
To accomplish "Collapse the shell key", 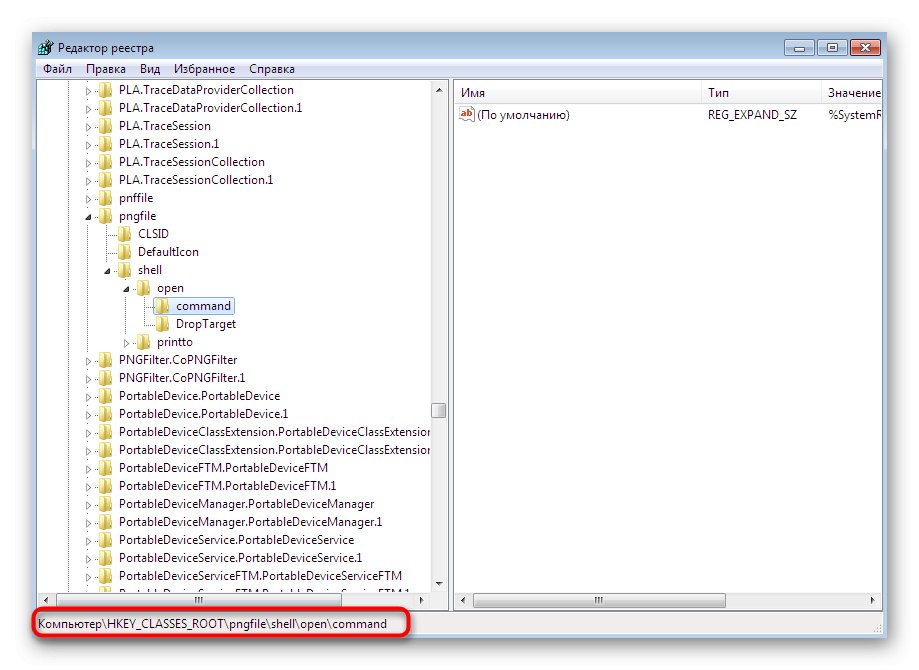I will point(107,271).
